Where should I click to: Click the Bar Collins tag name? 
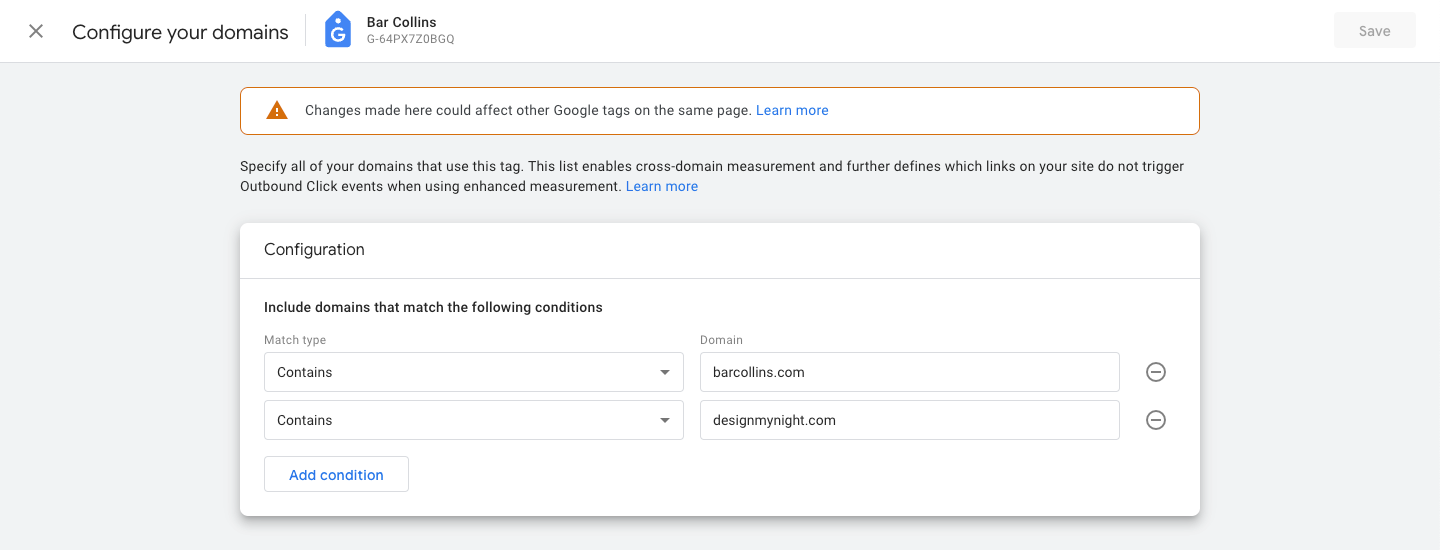(x=402, y=22)
